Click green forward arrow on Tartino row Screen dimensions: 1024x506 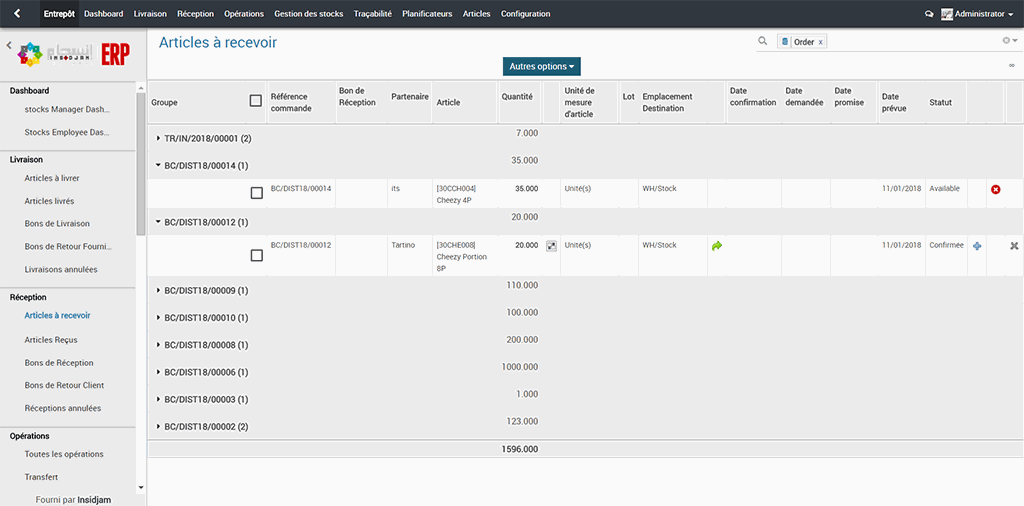pyautogui.click(x=717, y=245)
